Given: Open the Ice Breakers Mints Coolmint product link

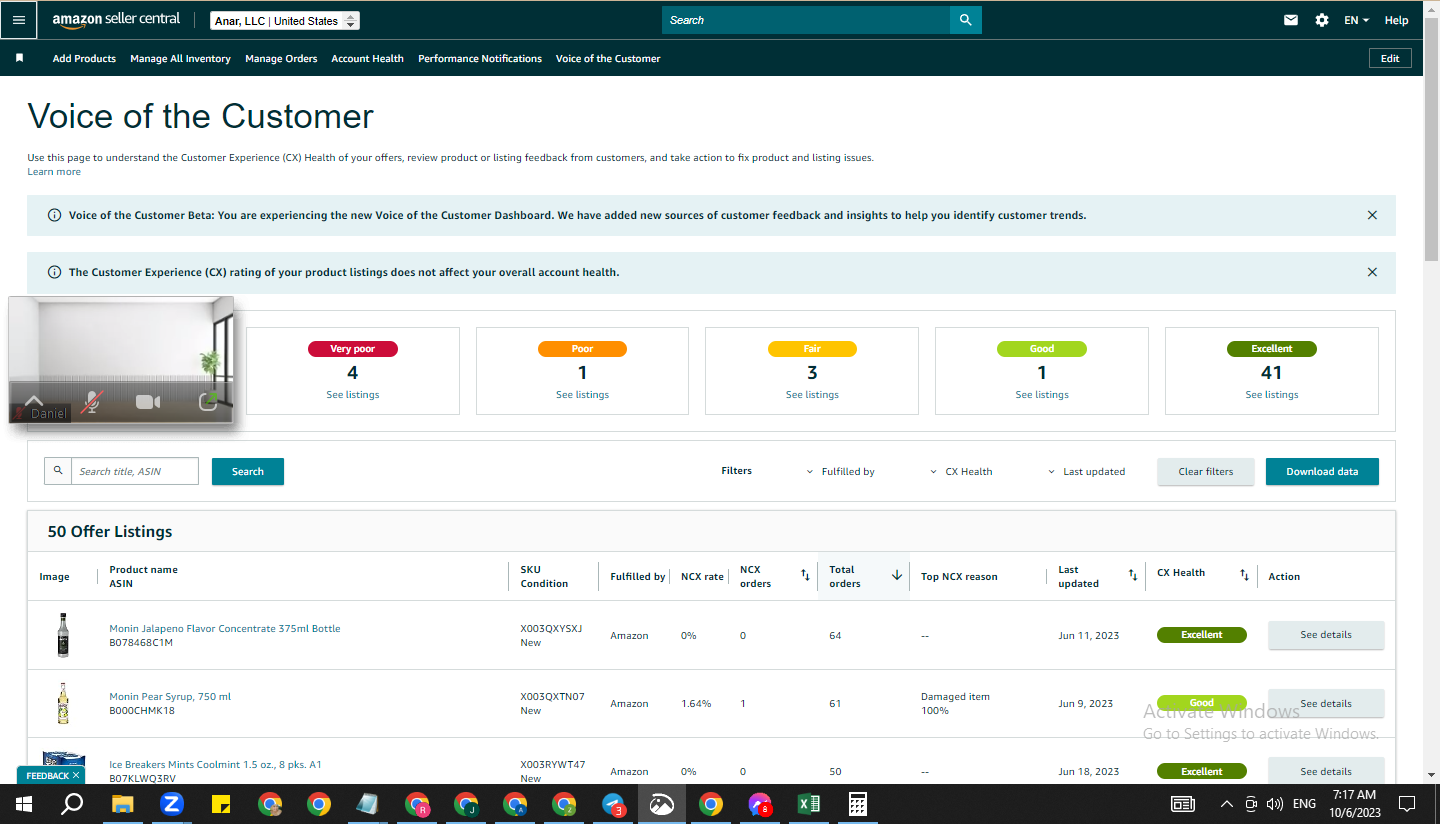Looking at the screenshot, I should pyautogui.click(x=215, y=765).
